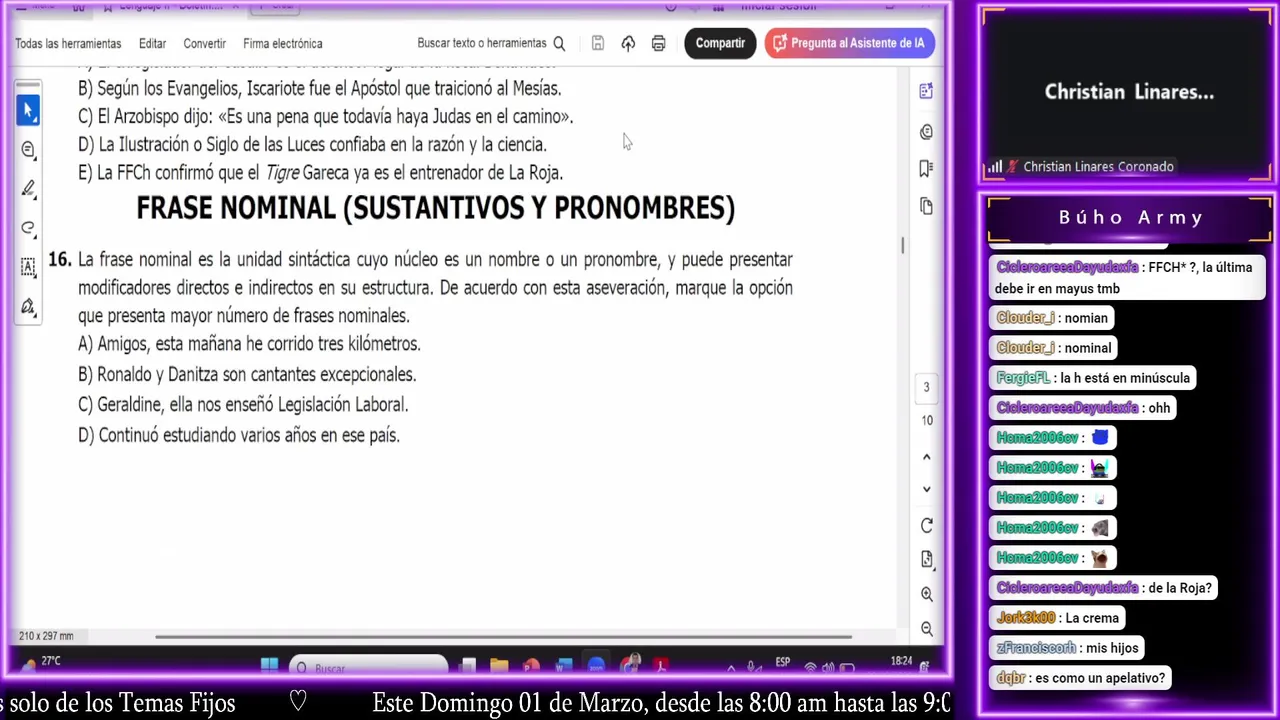Click the search magnifier icon in toolbar
1280x720 pixels.
coord(559,43)
